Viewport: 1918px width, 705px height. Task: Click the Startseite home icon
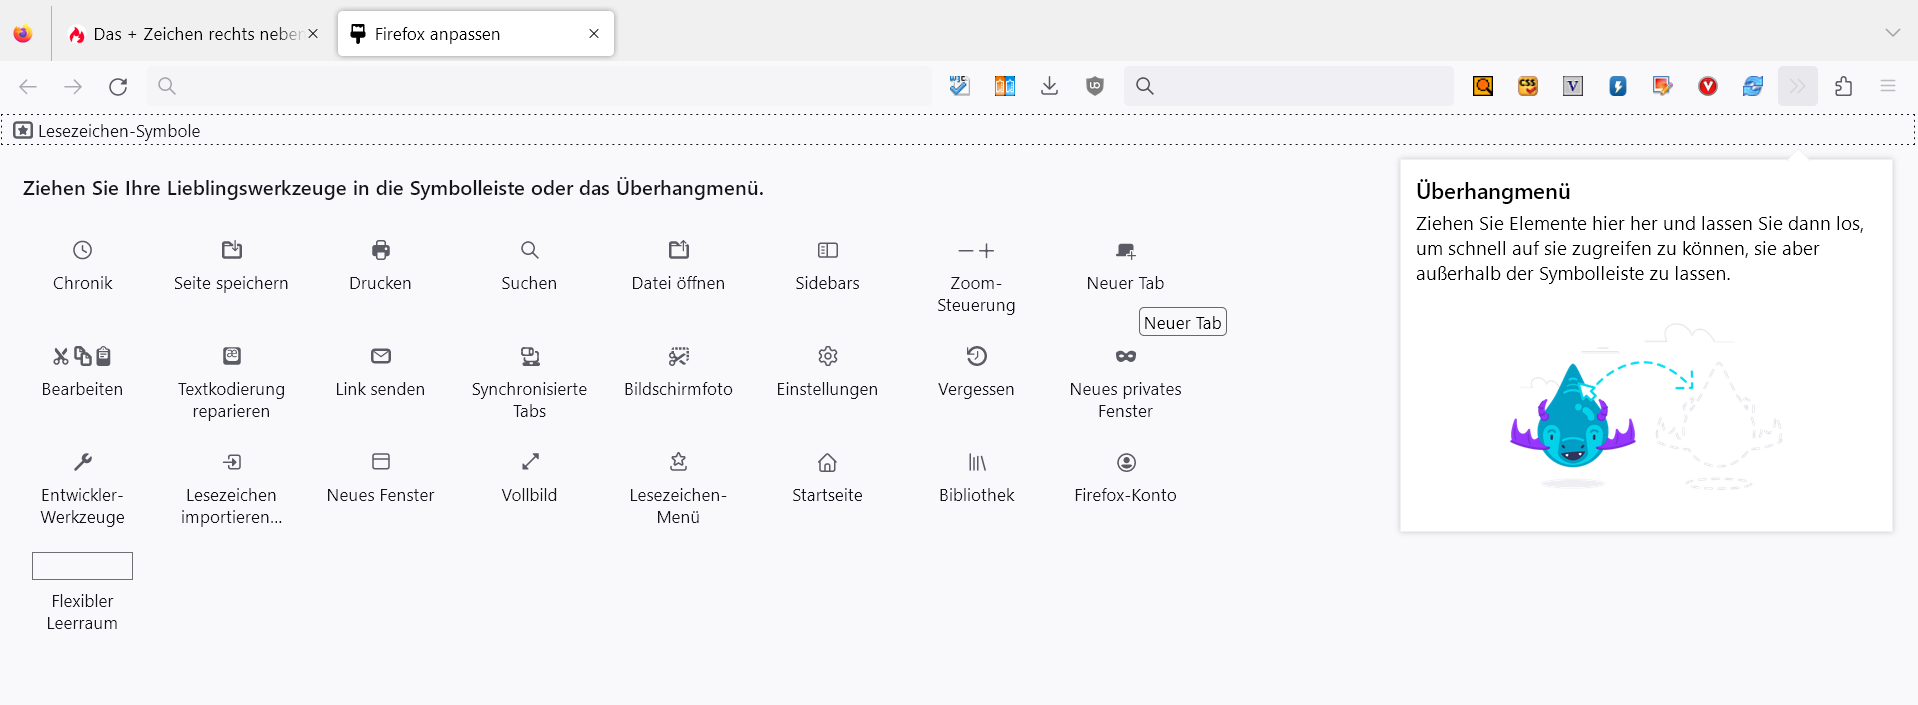(827, 462)
